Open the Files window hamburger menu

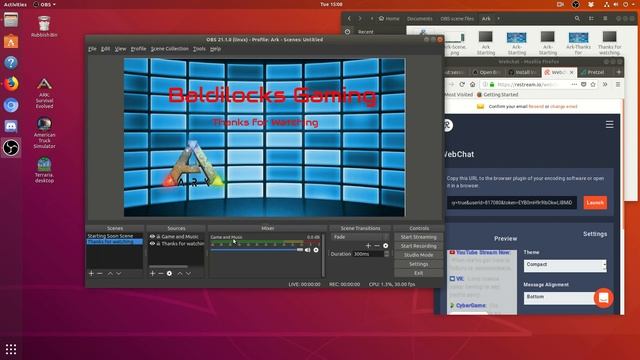605,18
